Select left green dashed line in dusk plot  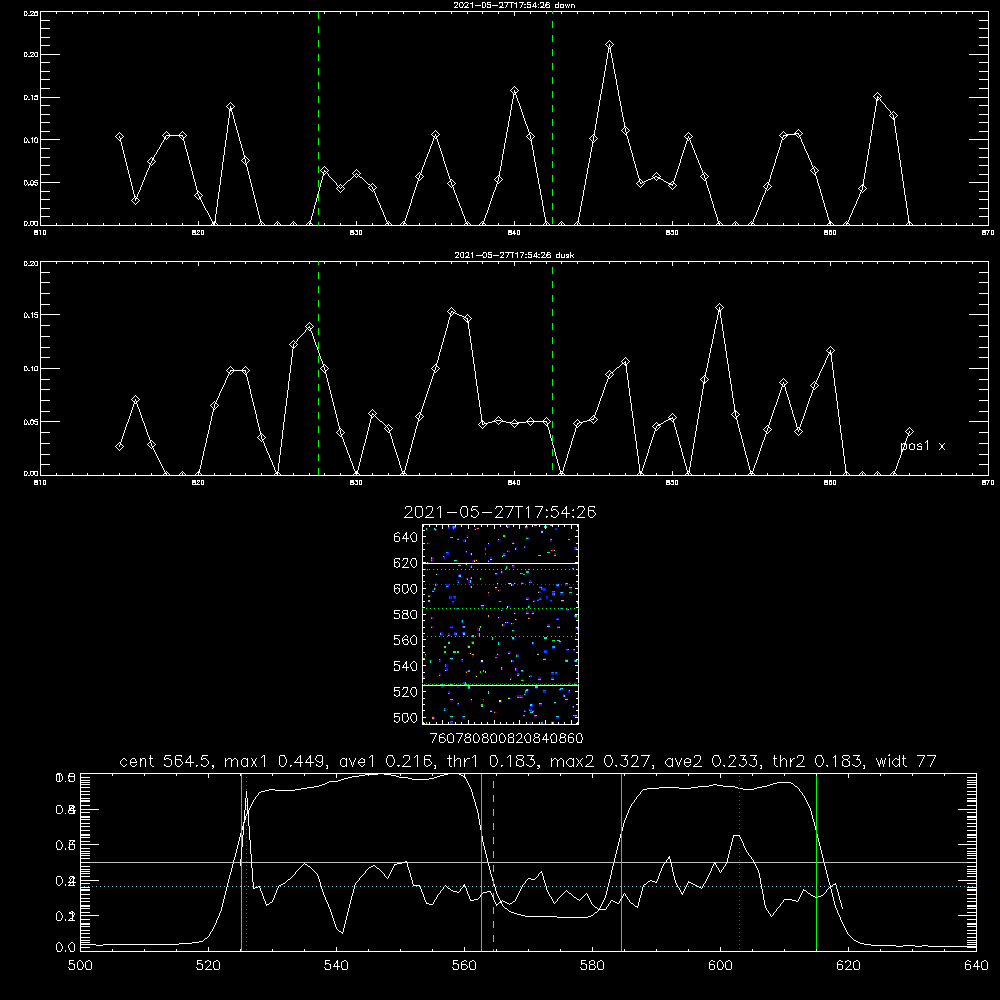tap(319, 369)
